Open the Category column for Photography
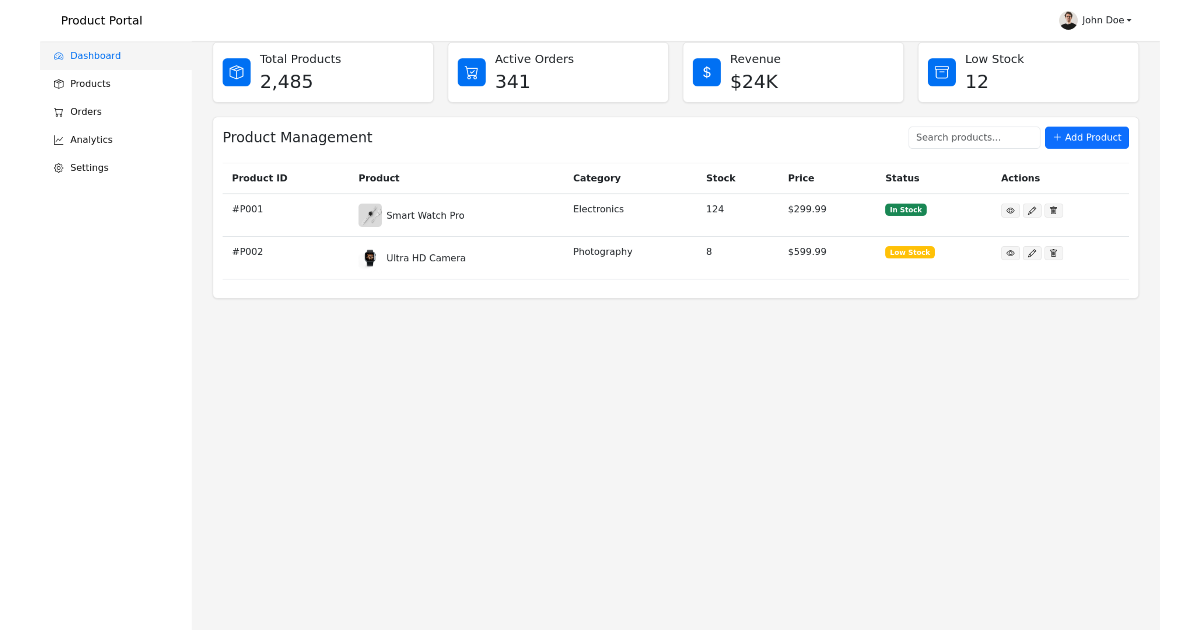The height and width of the screenshot is (630, 1200). (602, 252)
